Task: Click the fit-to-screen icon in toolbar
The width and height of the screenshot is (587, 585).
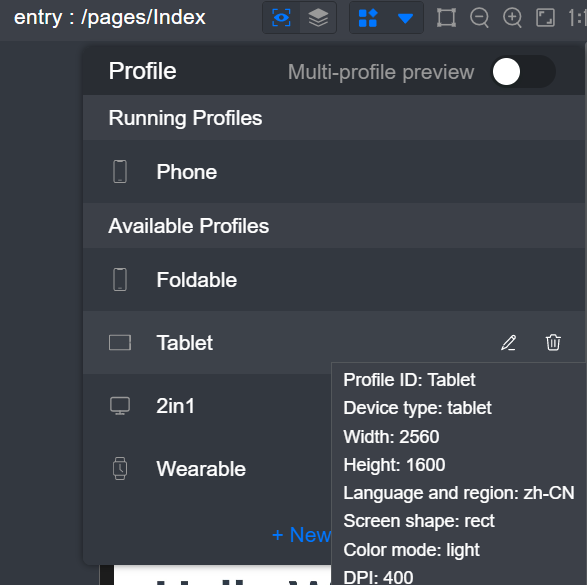Action: click(x=545, y=18)
